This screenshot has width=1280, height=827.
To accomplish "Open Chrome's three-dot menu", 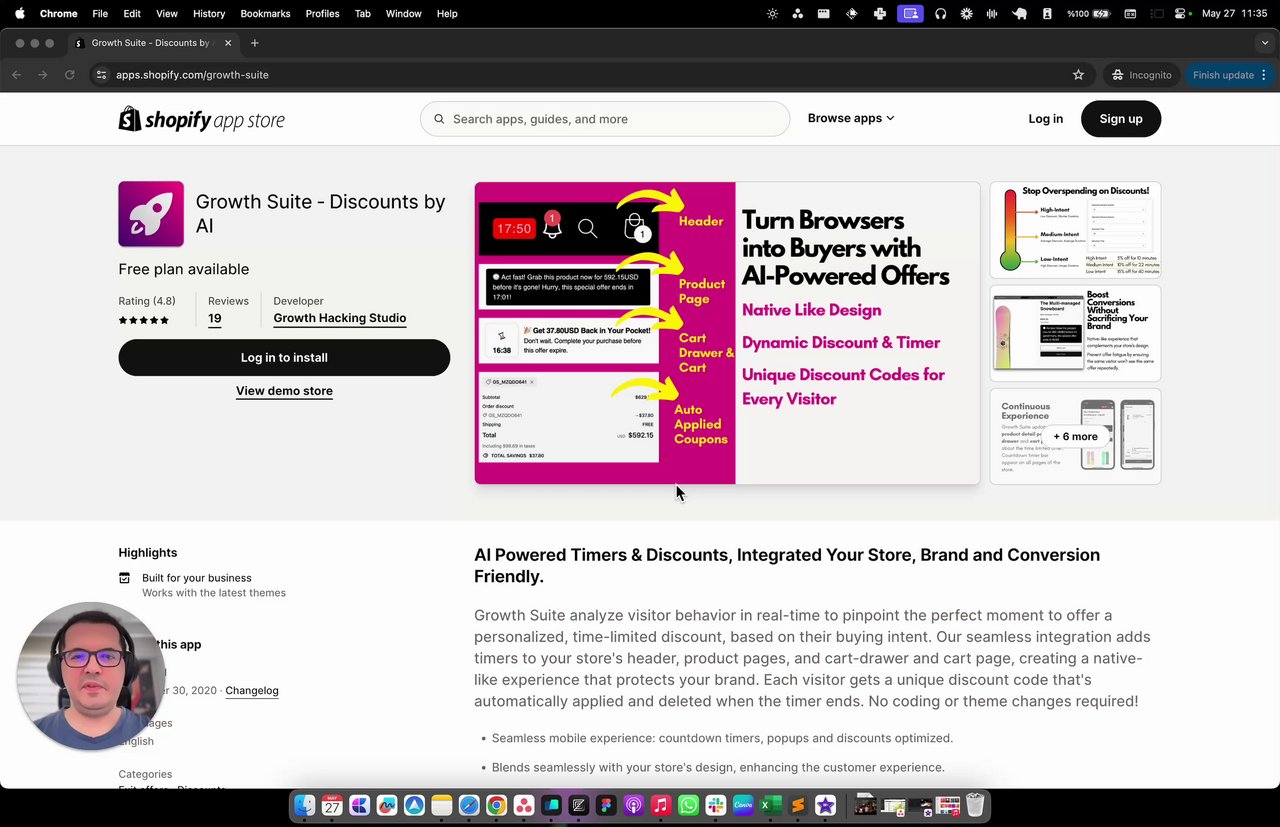I will click(x=1264, y=75).
